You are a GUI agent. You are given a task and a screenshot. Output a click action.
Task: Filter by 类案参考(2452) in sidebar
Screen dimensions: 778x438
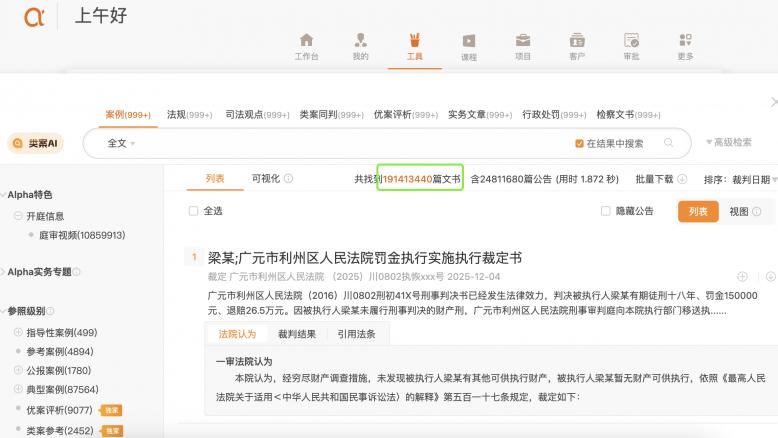60,431
